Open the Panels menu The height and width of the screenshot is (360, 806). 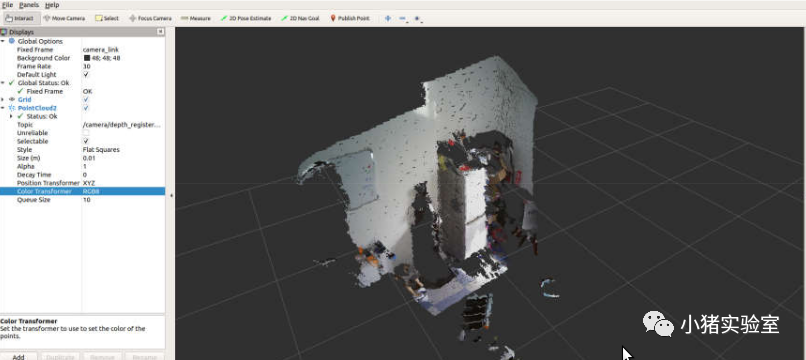tap(29, 5)
